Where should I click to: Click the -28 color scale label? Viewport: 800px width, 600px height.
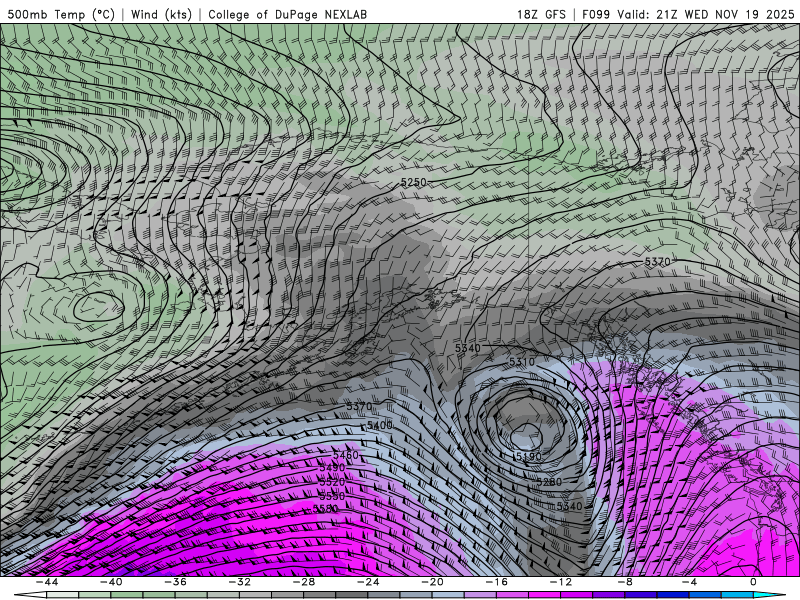(304, 582)
